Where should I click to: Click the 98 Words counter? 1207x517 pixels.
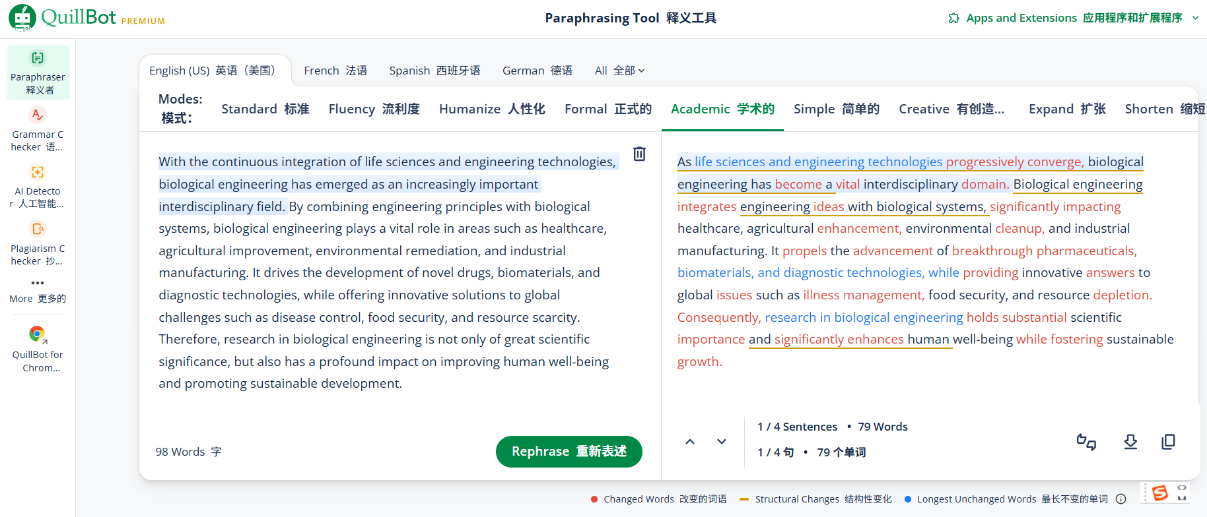coord(188,452)
